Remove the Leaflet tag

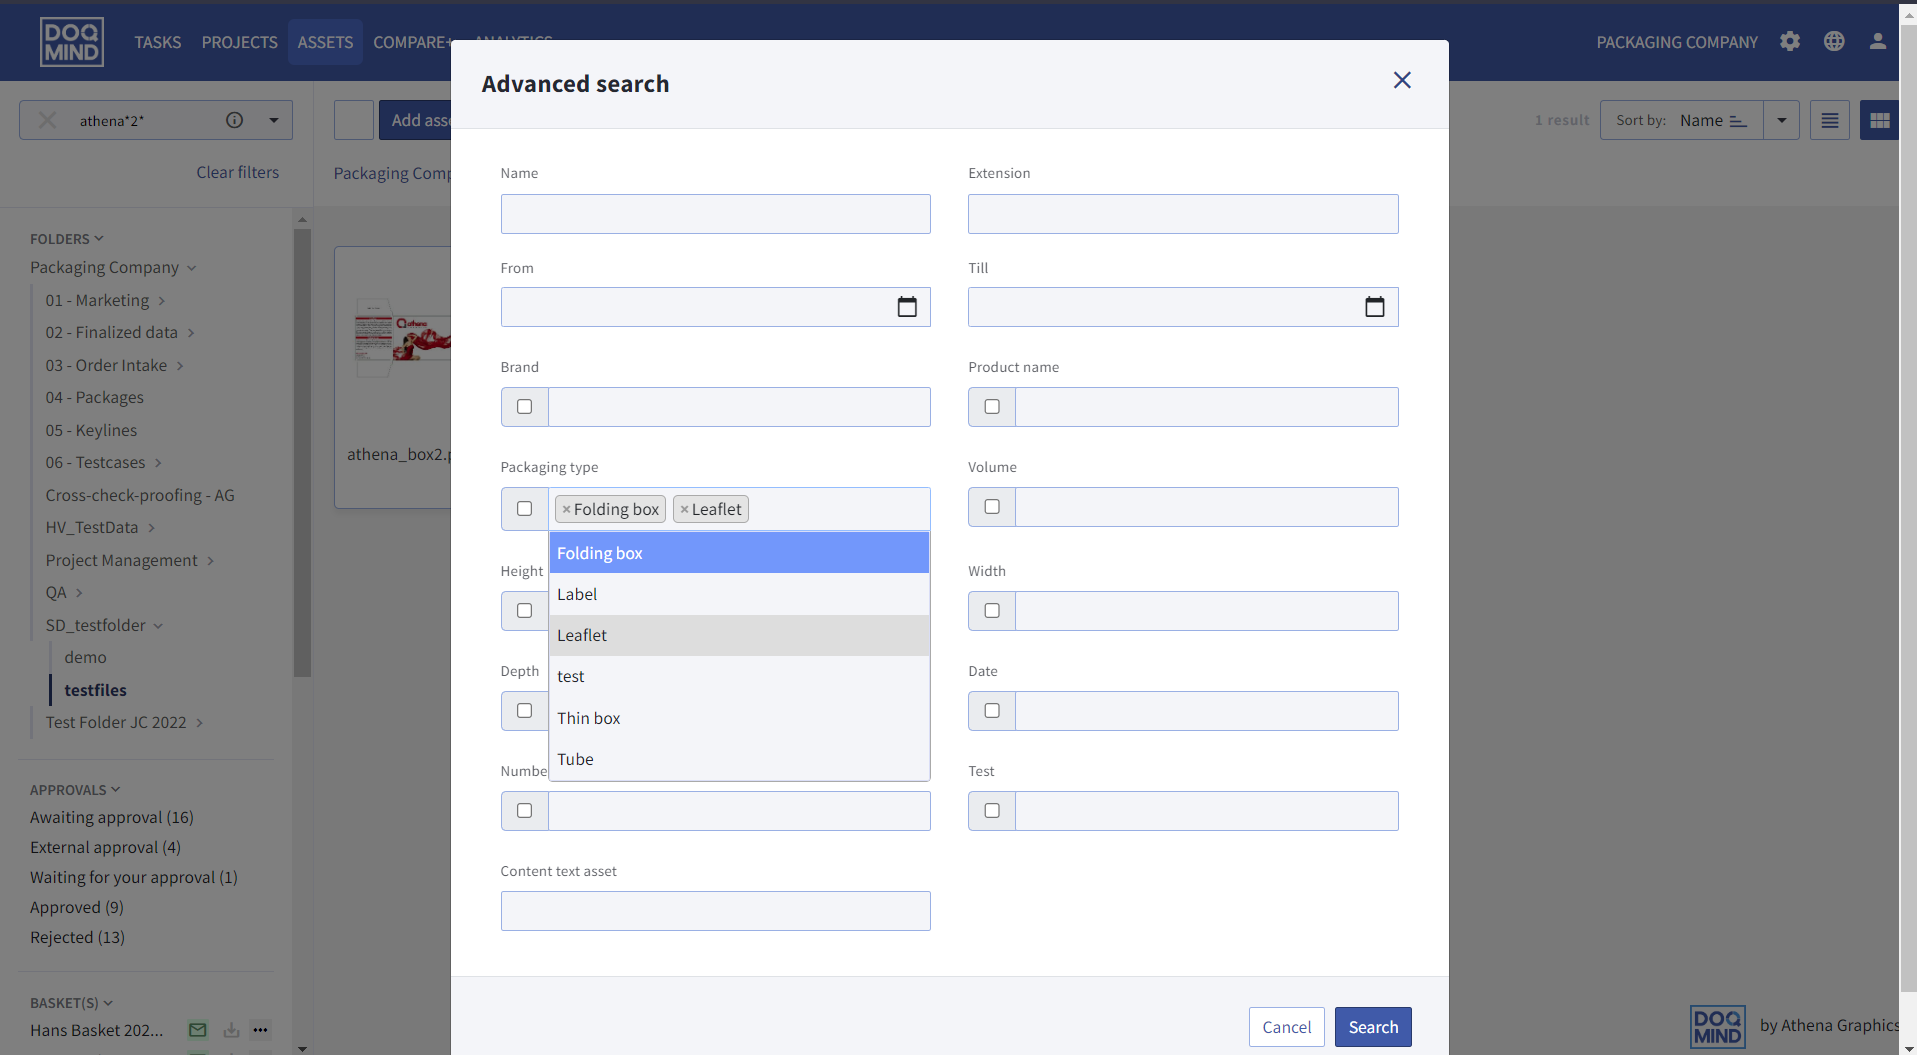[x=684, y=510]
